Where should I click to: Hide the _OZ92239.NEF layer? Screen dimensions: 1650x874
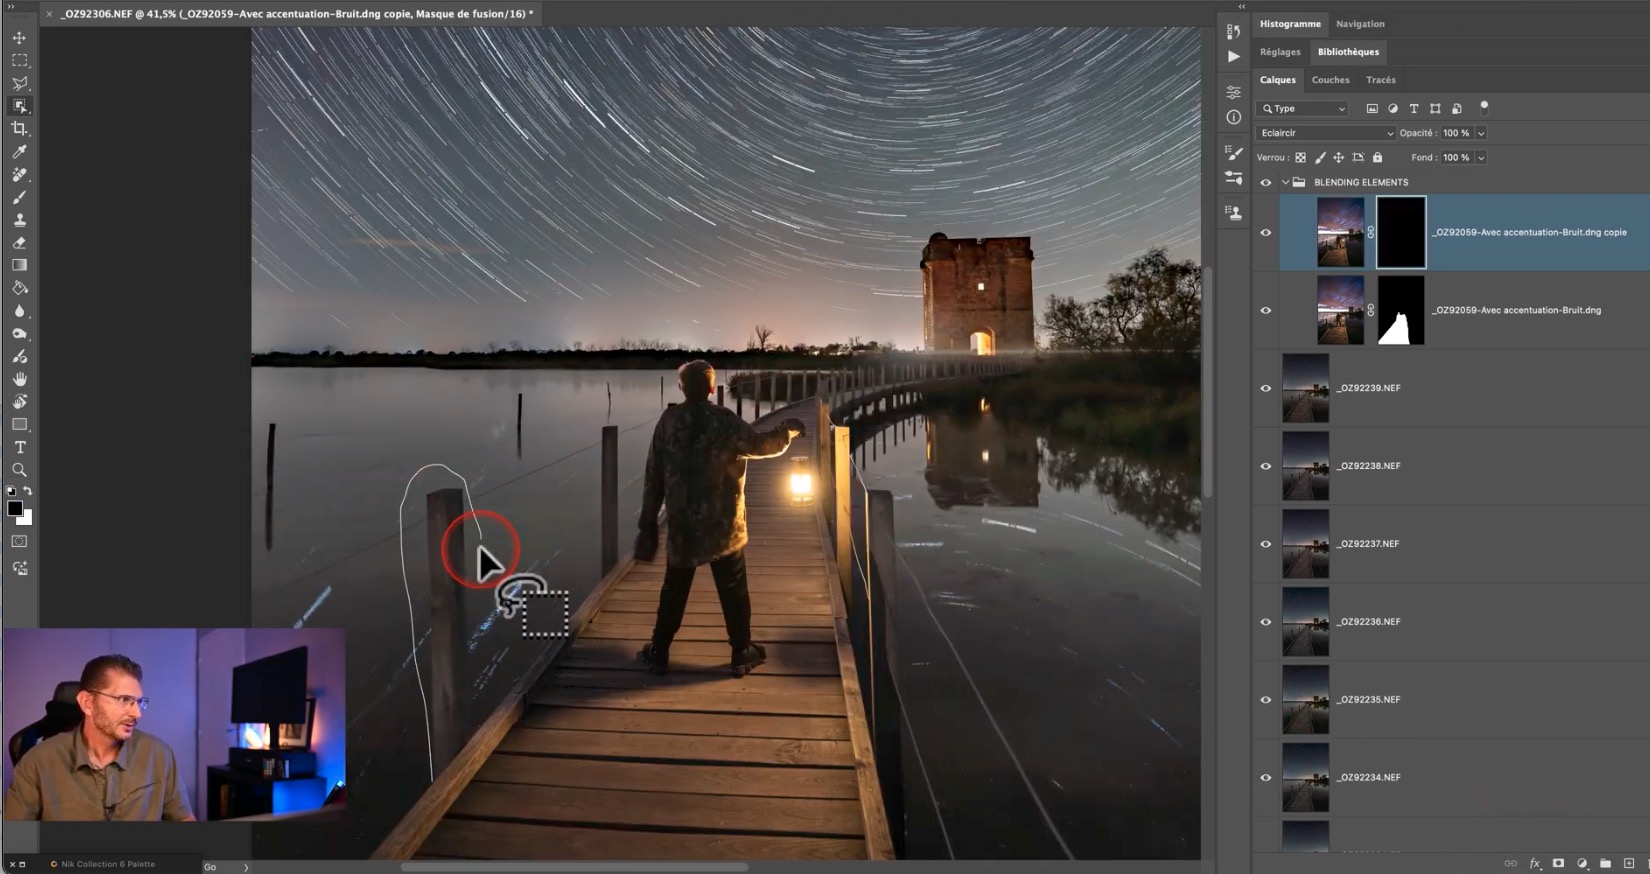(x=1265, y=388)
